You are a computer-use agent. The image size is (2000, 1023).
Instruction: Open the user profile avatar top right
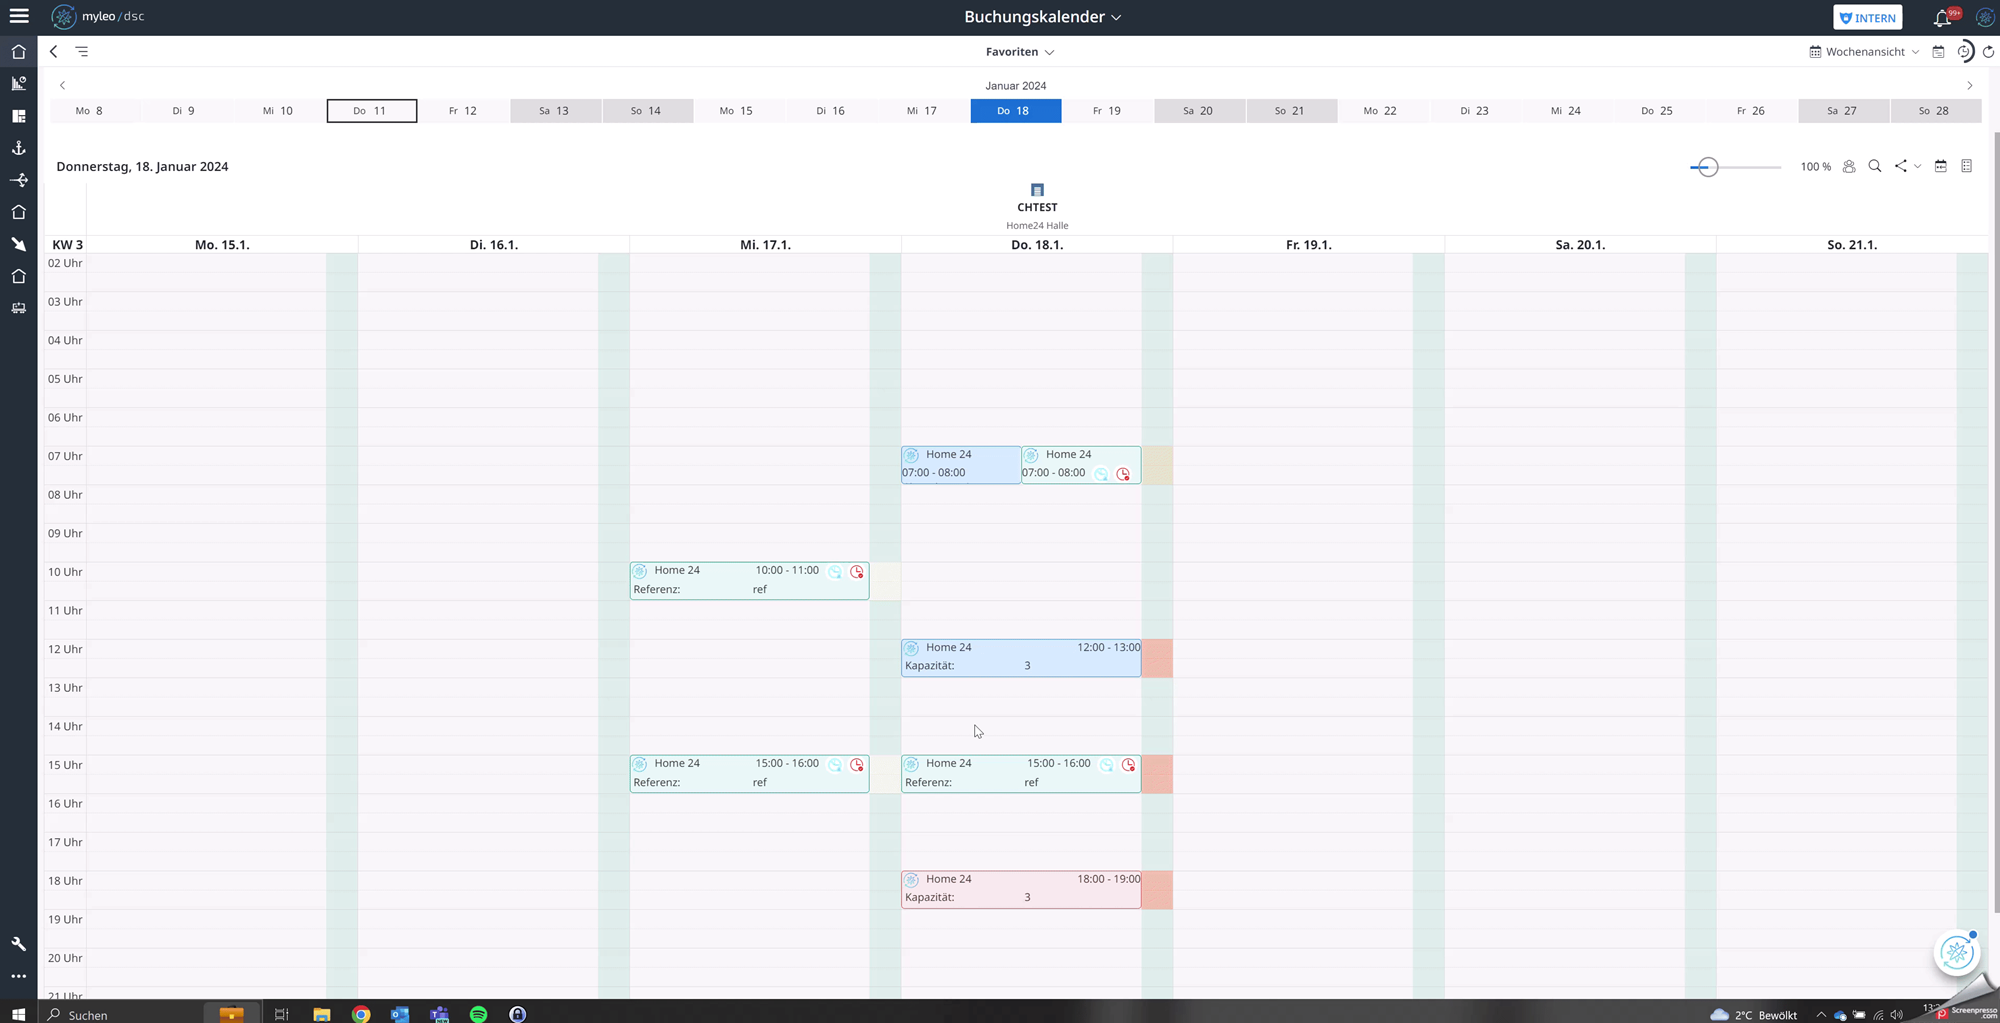coord(1985,17)
